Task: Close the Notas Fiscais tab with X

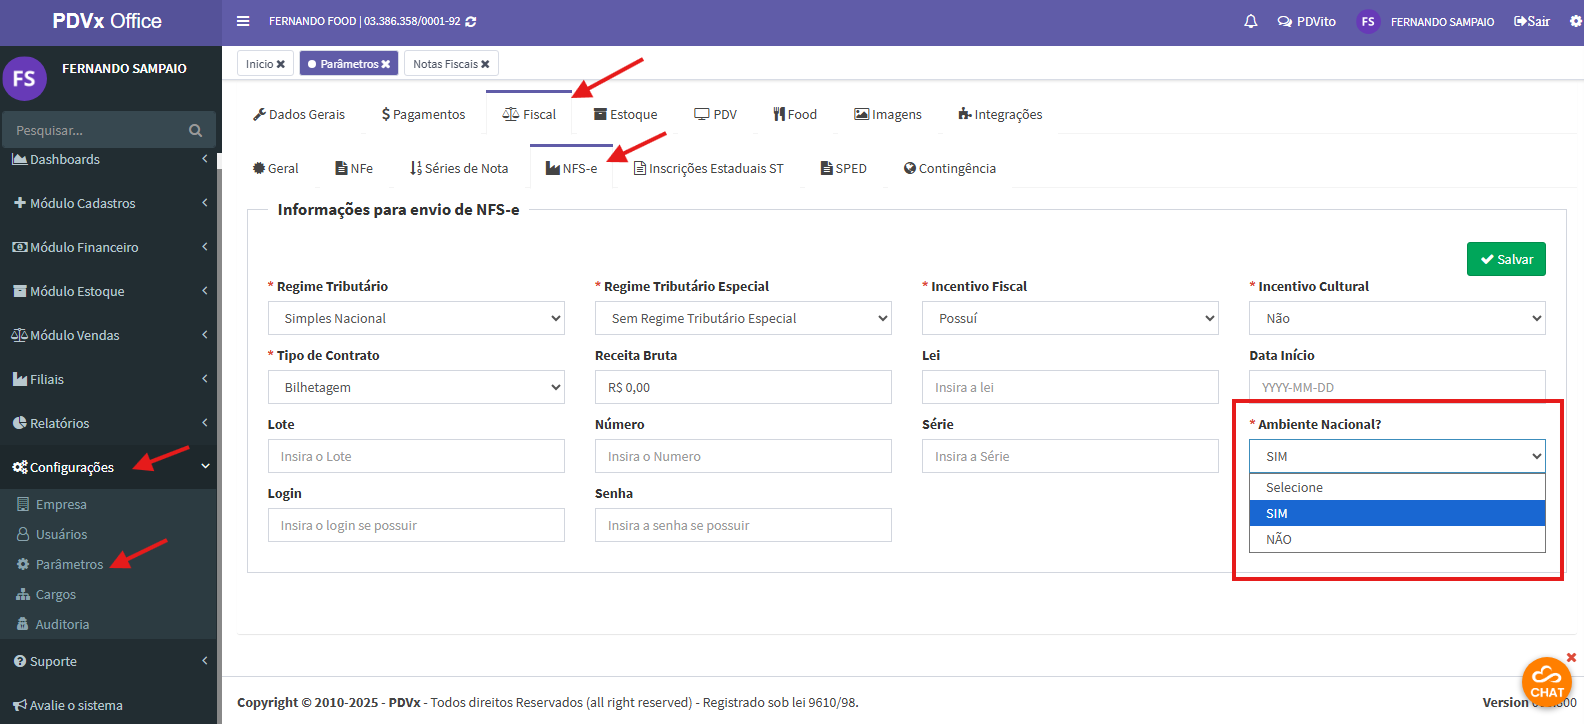Action: pos(485,64)
